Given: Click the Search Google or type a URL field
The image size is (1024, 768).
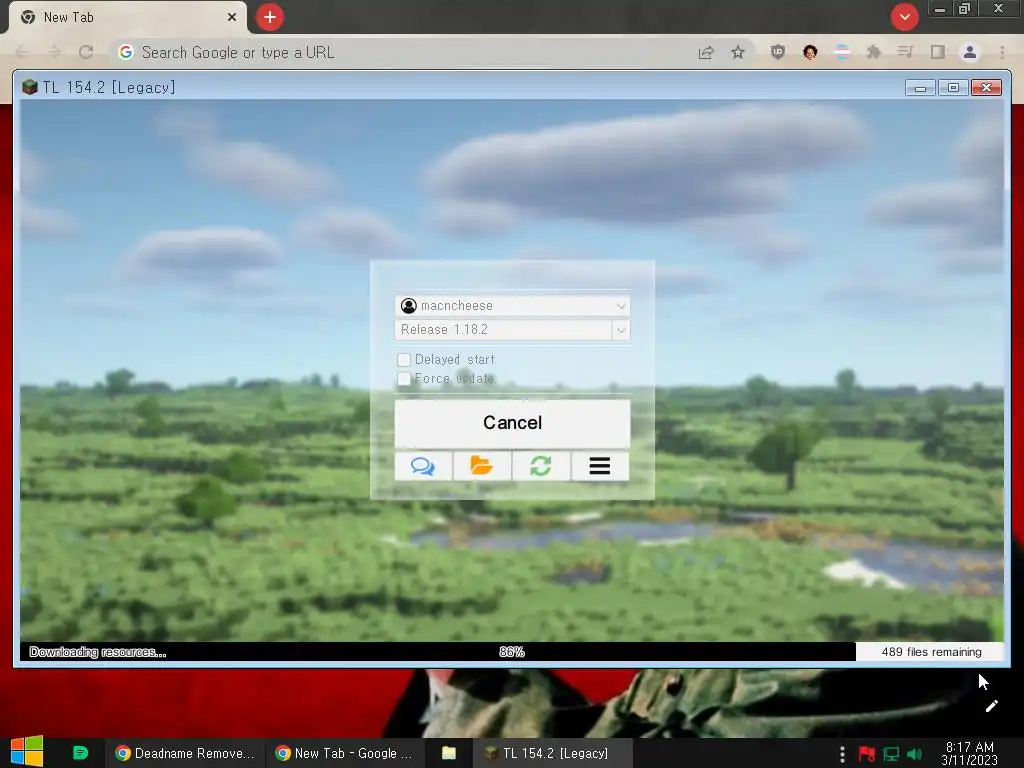Looking at the screenshot, I should tap(405, 52).
